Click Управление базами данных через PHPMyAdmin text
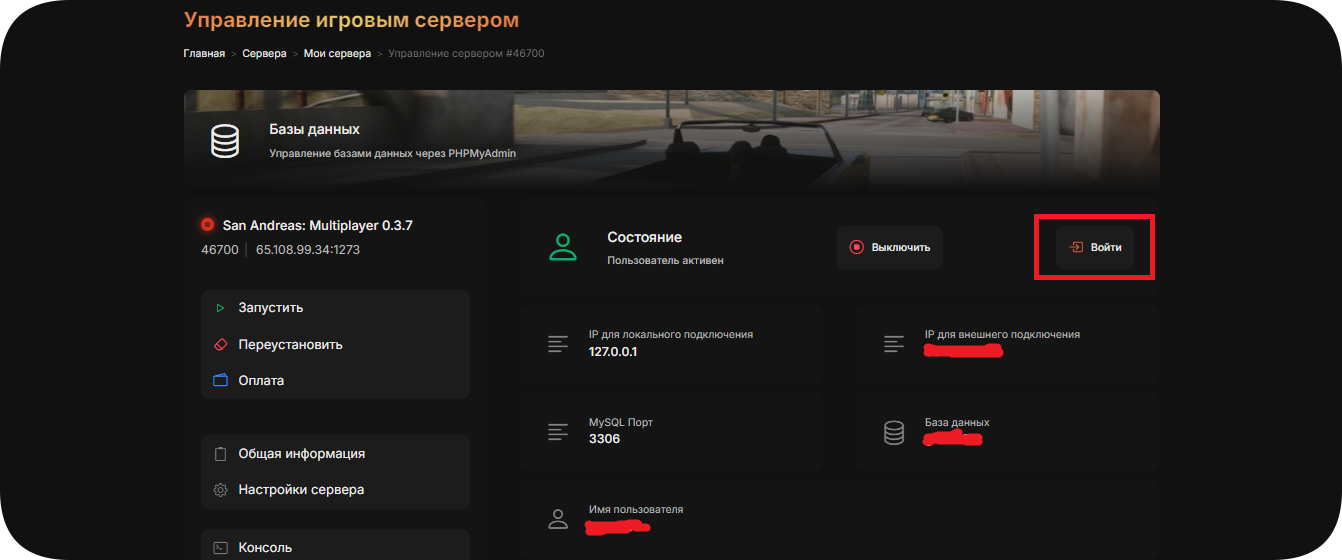The image size is (1342, 560). 393,154
